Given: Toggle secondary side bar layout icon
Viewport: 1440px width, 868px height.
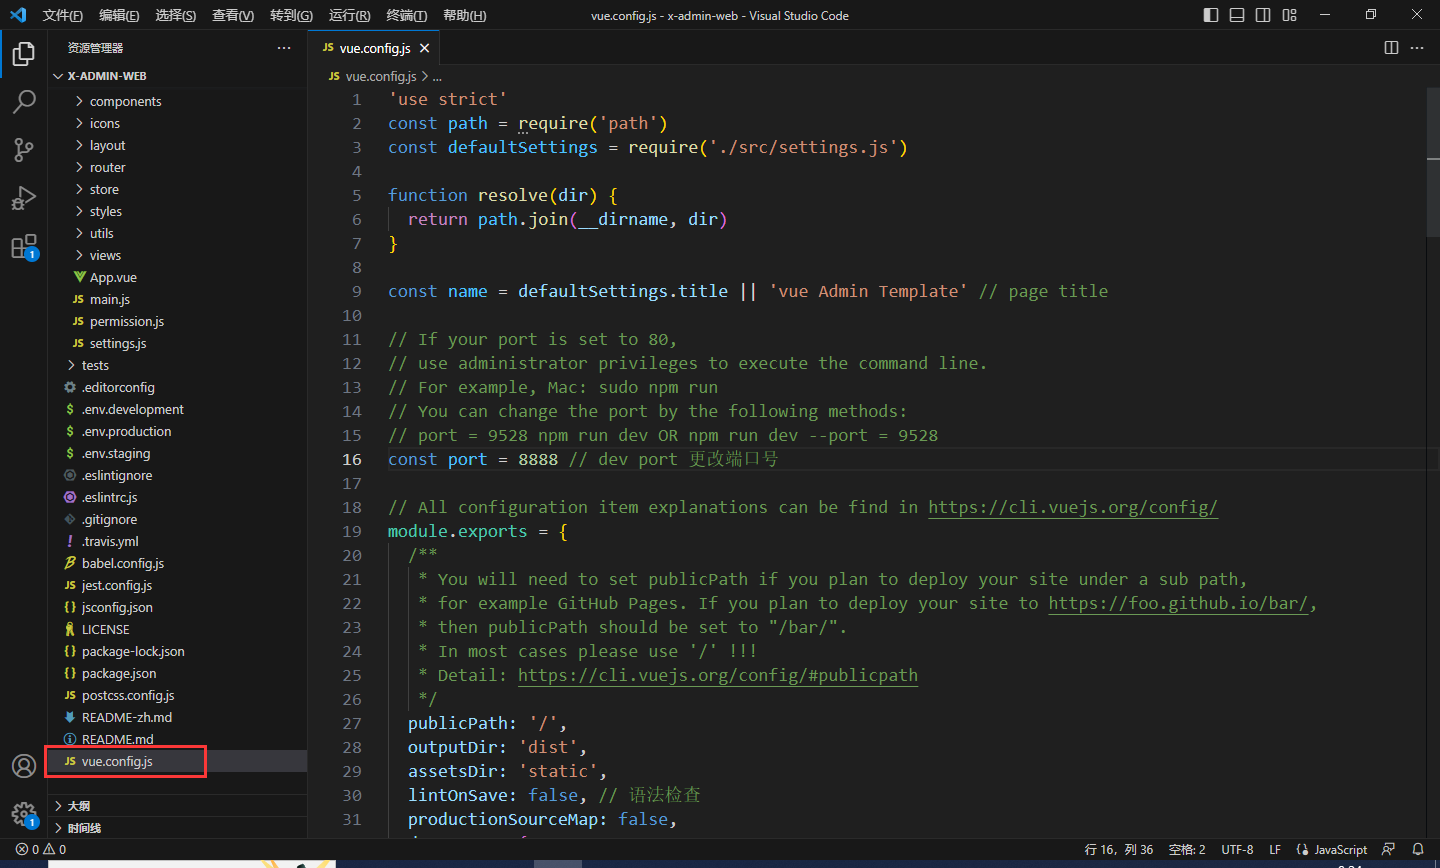Looking at the screenshot, I should pyautogui.click(x=1263, y=15).
